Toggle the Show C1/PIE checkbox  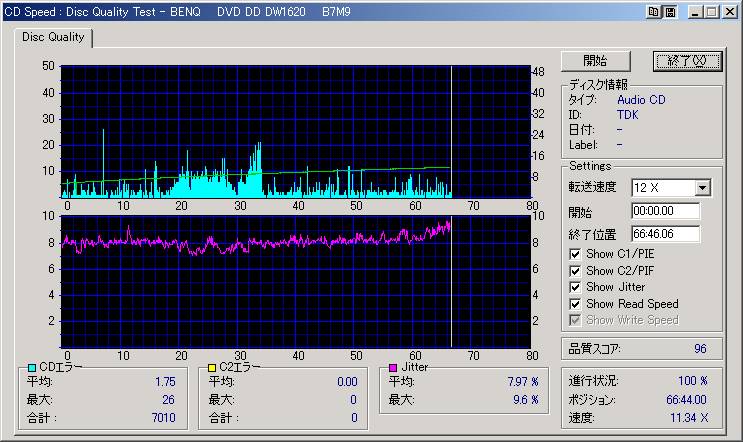pos(575,254)
